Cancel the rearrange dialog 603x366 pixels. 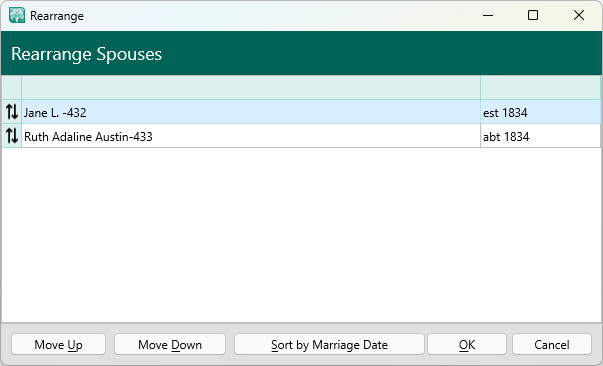(x=551, y=344)
